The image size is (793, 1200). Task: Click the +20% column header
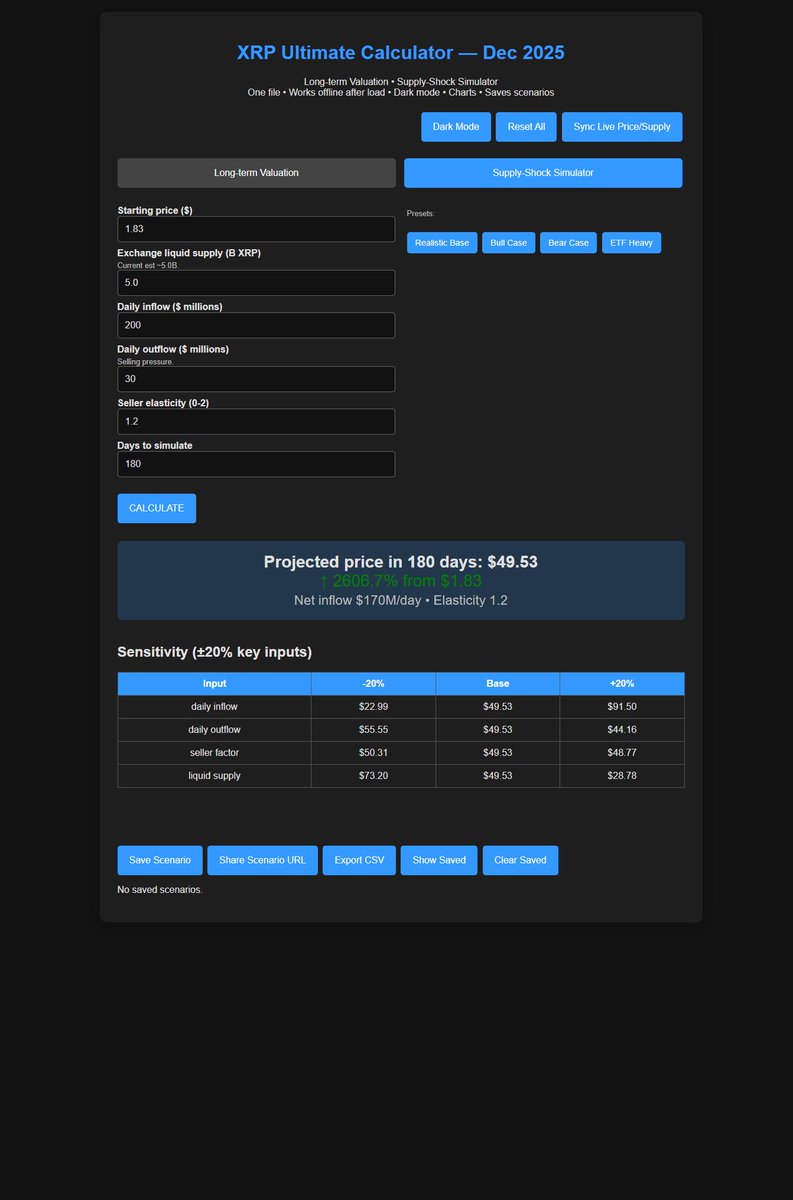[622, 684]
